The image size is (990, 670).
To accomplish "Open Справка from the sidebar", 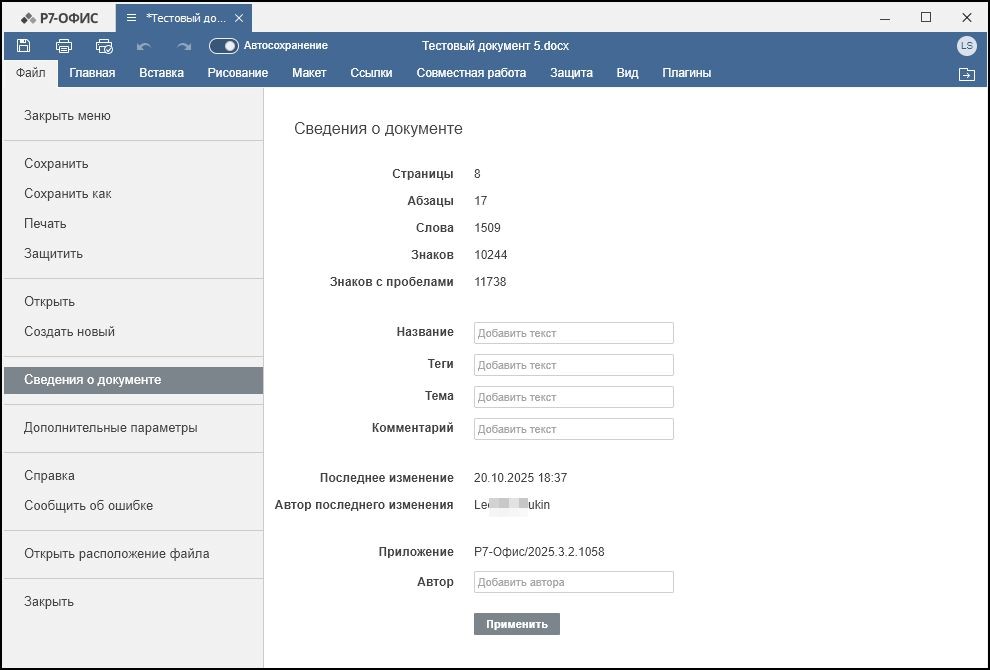I will (x=133, y=476).
